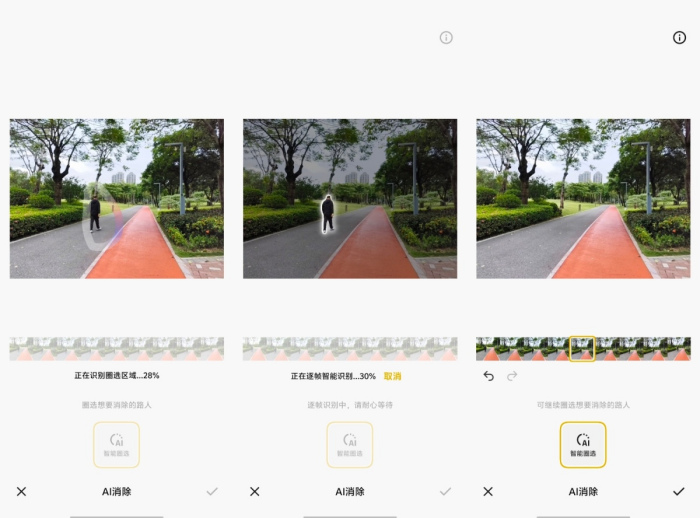Tap the grayed checkmark on middle screen
Screen dimensions: 700x518
tap(445, 492)
